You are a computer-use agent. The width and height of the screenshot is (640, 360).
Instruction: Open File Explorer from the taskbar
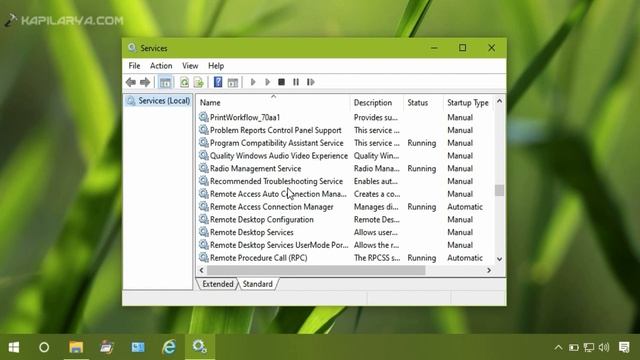[x=76, y=347]
